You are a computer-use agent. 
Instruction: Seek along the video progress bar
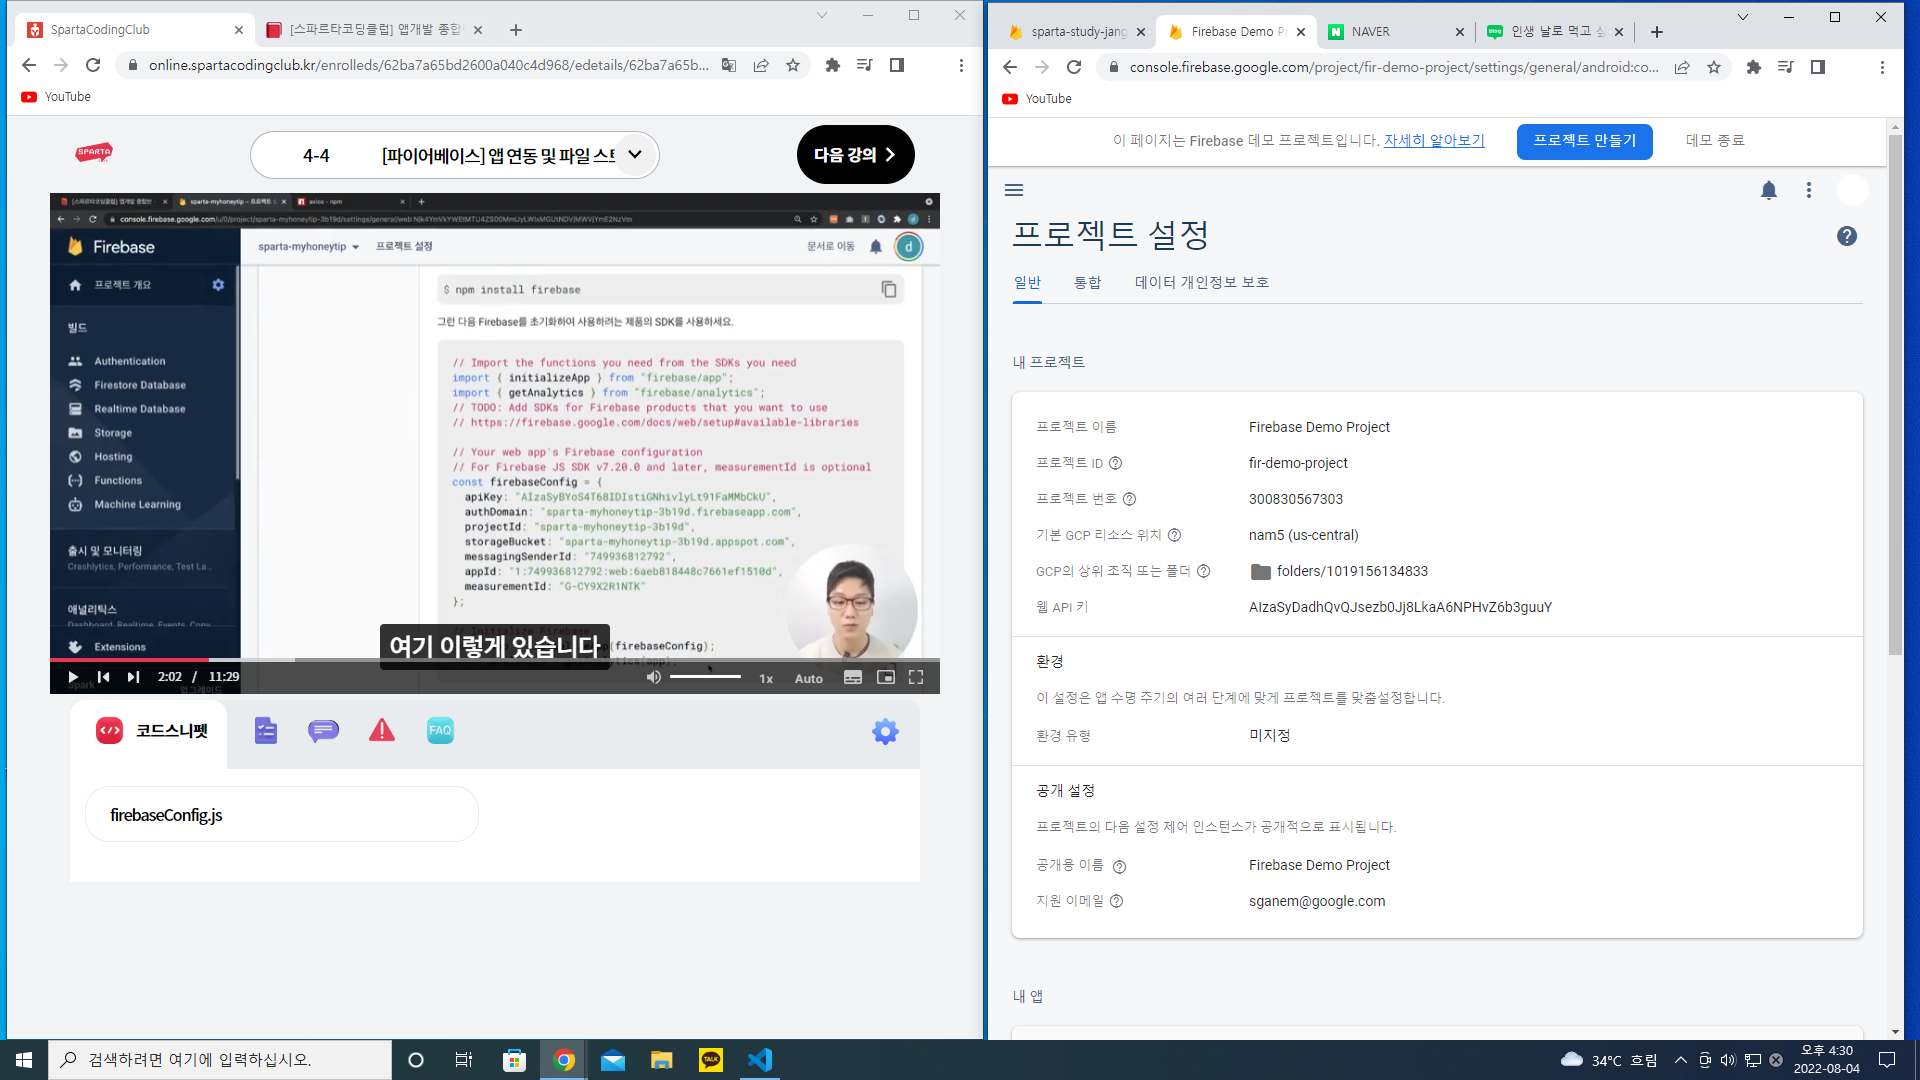click(x=495, y=660)
